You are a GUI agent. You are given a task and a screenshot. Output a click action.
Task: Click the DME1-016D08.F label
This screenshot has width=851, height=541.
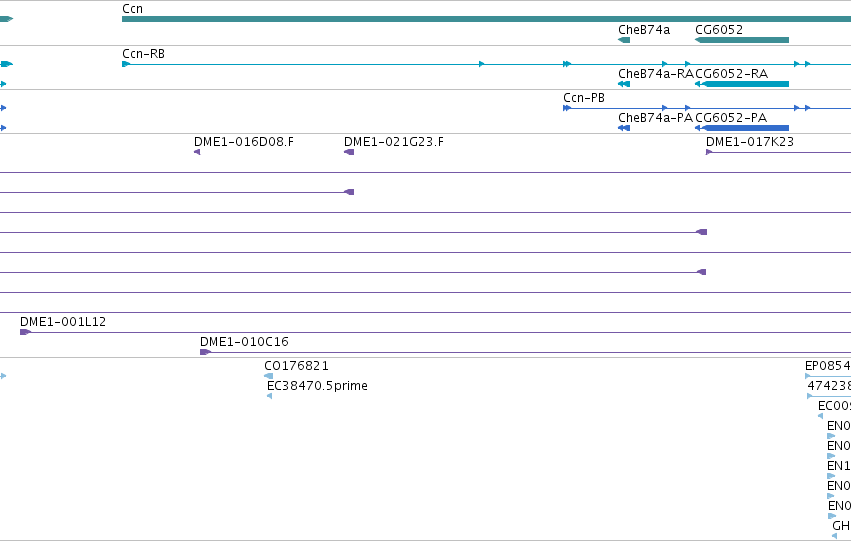coord(244,142)
